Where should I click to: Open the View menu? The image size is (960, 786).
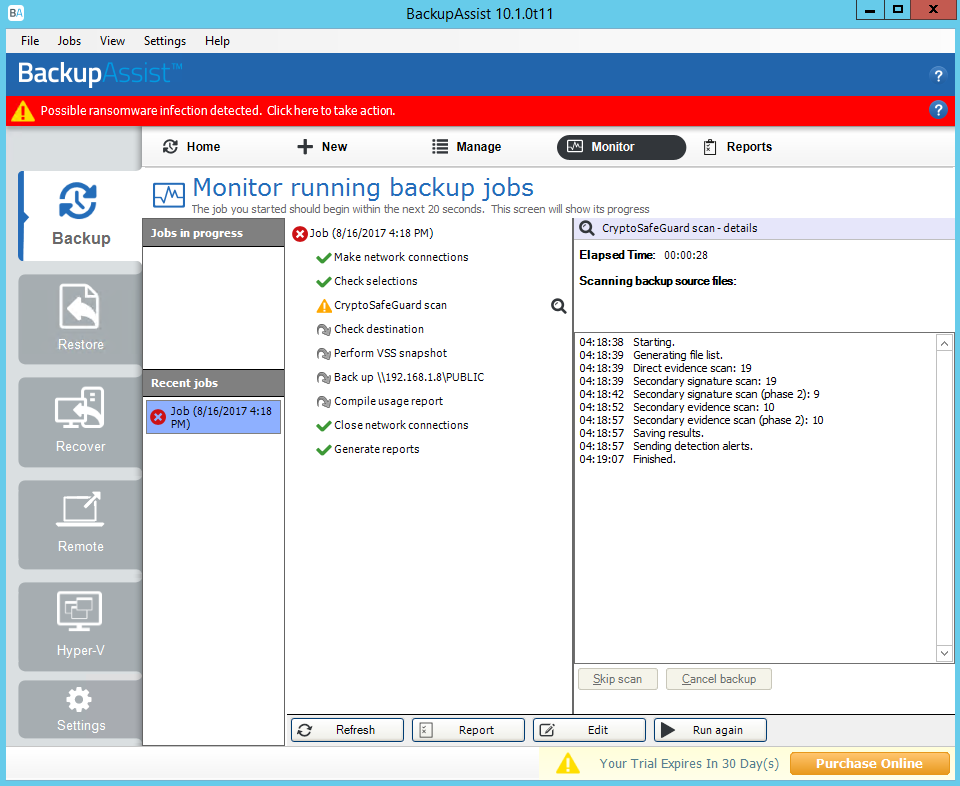112,41
